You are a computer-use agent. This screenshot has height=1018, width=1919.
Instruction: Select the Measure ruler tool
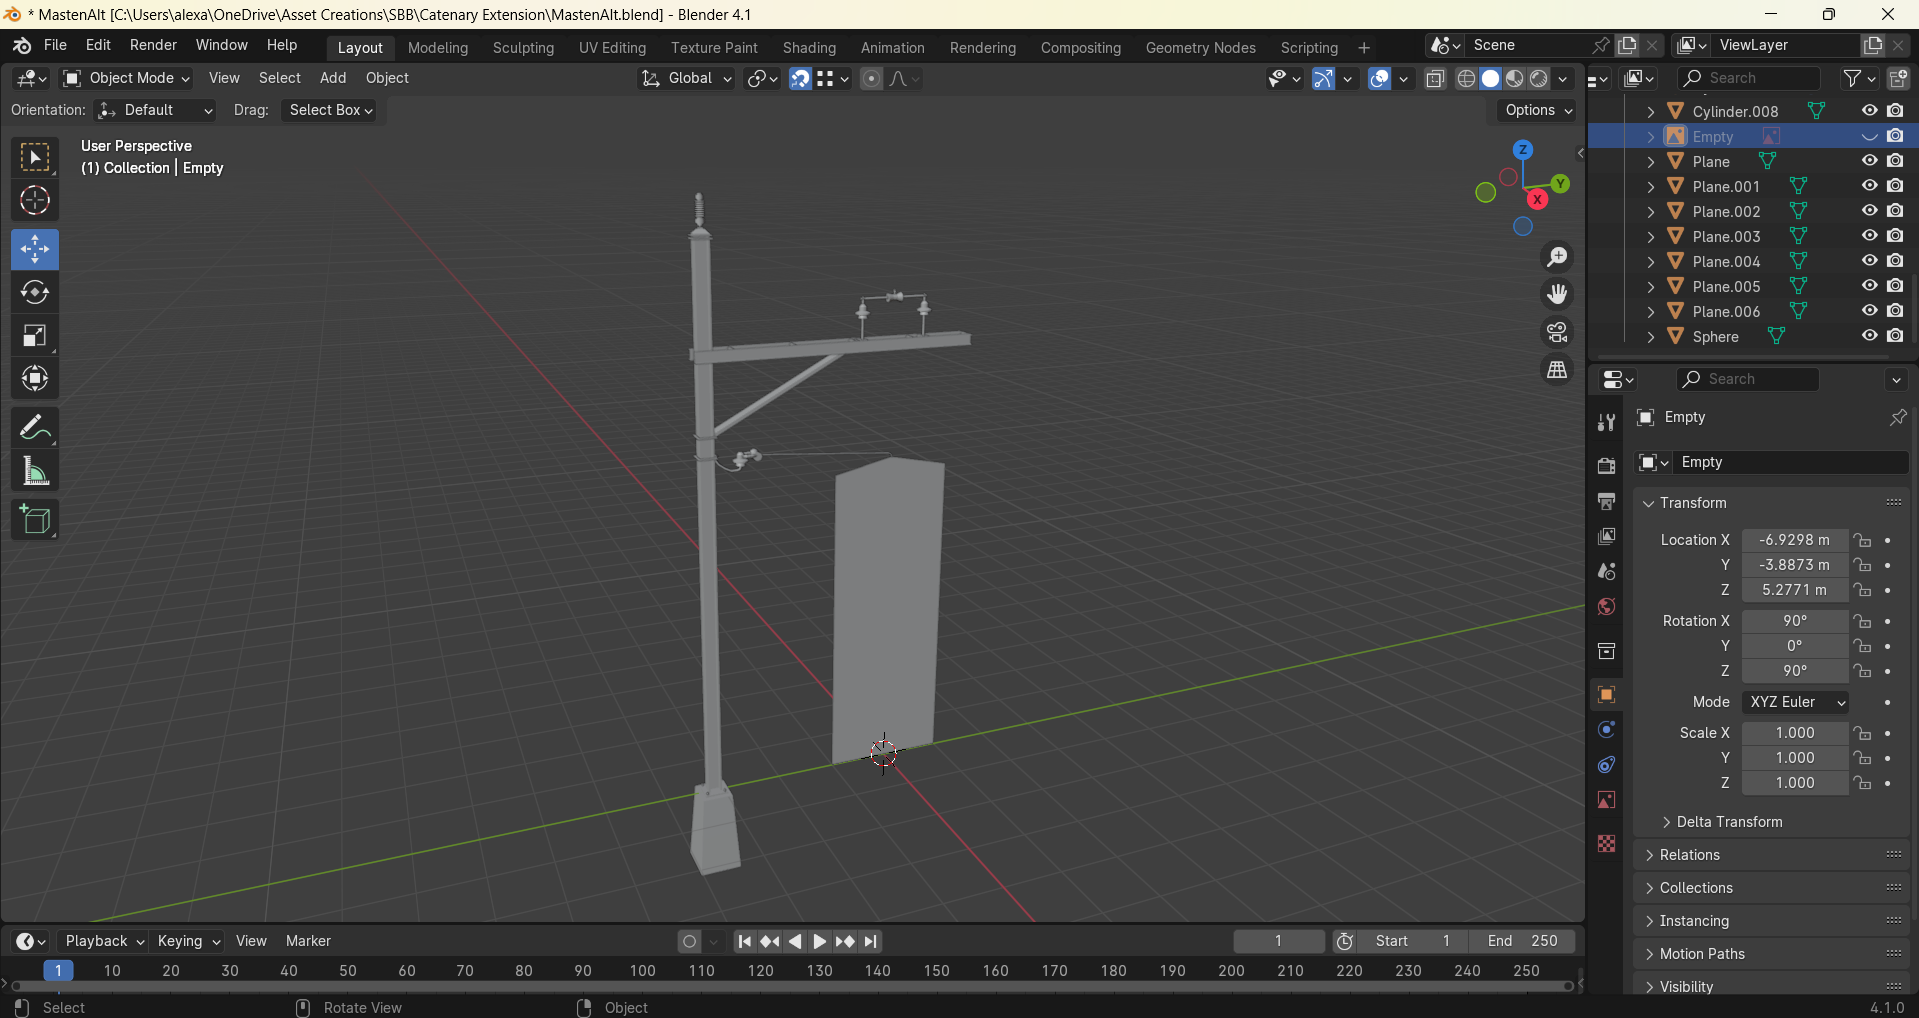click(x=35, y=472)
